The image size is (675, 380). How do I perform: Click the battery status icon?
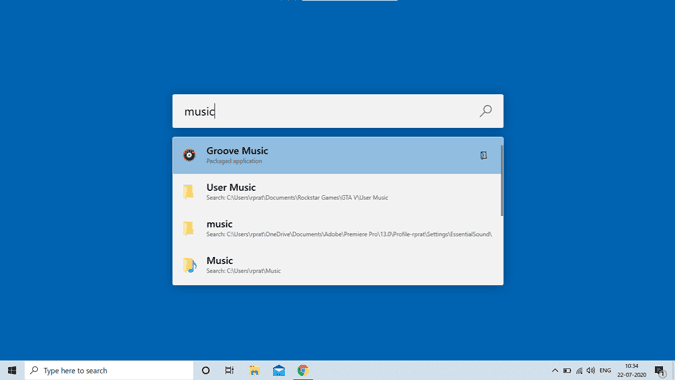tap(567, 370)
